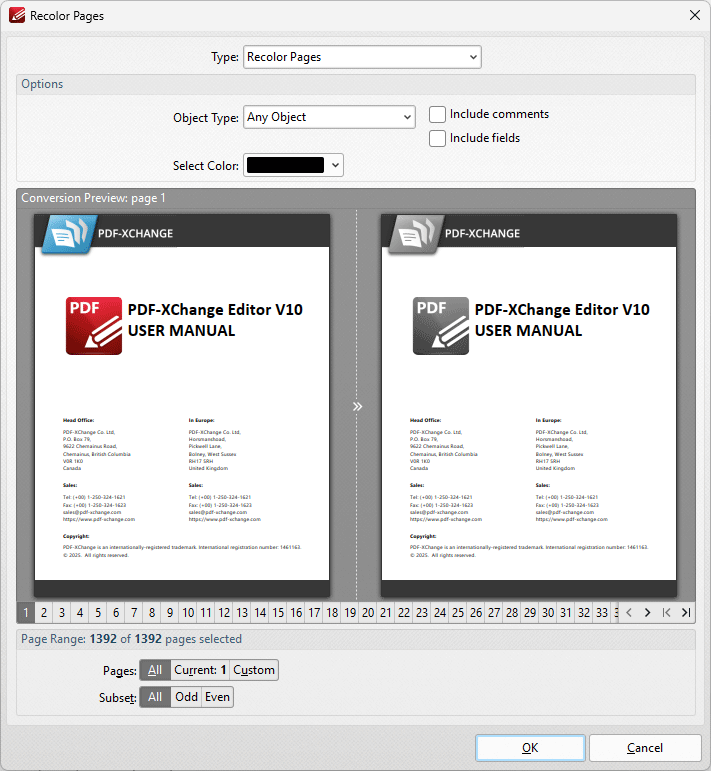
Task: Select Even subset option
Action: pyautogui.click(x=217, y=697)
